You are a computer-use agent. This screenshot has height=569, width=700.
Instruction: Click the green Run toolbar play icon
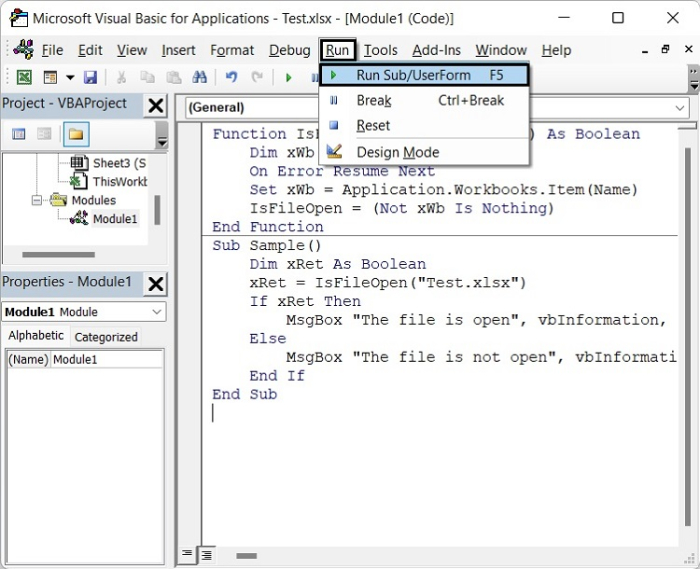click(x=288, y=78)
